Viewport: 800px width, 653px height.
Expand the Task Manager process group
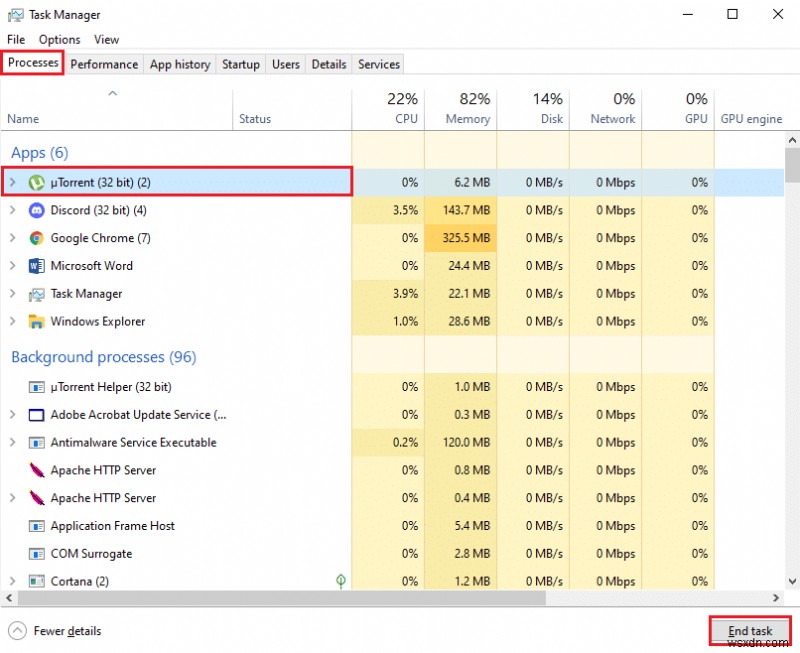click(13, 294)
